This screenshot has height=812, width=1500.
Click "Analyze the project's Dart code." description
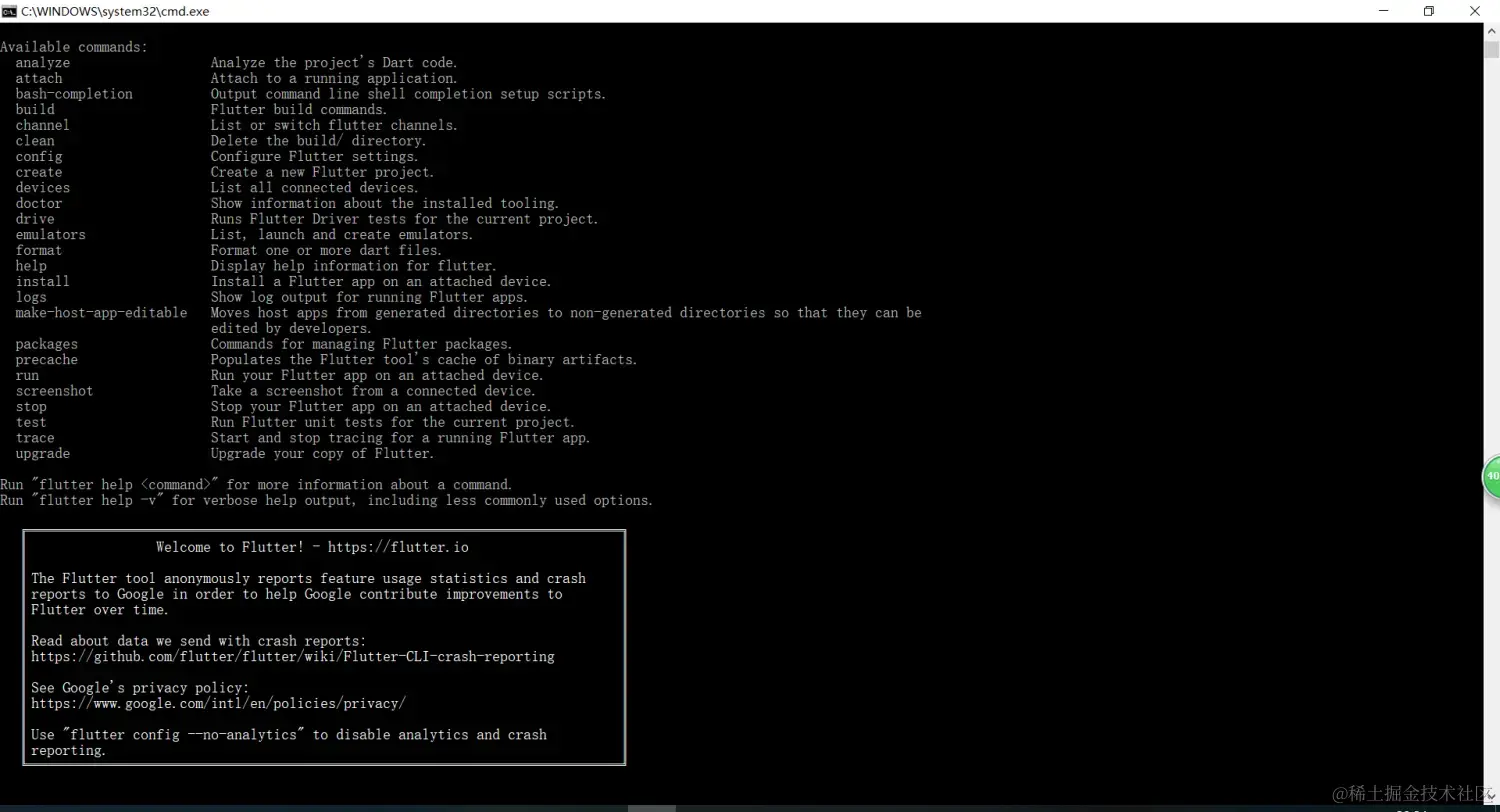point(334,63)
